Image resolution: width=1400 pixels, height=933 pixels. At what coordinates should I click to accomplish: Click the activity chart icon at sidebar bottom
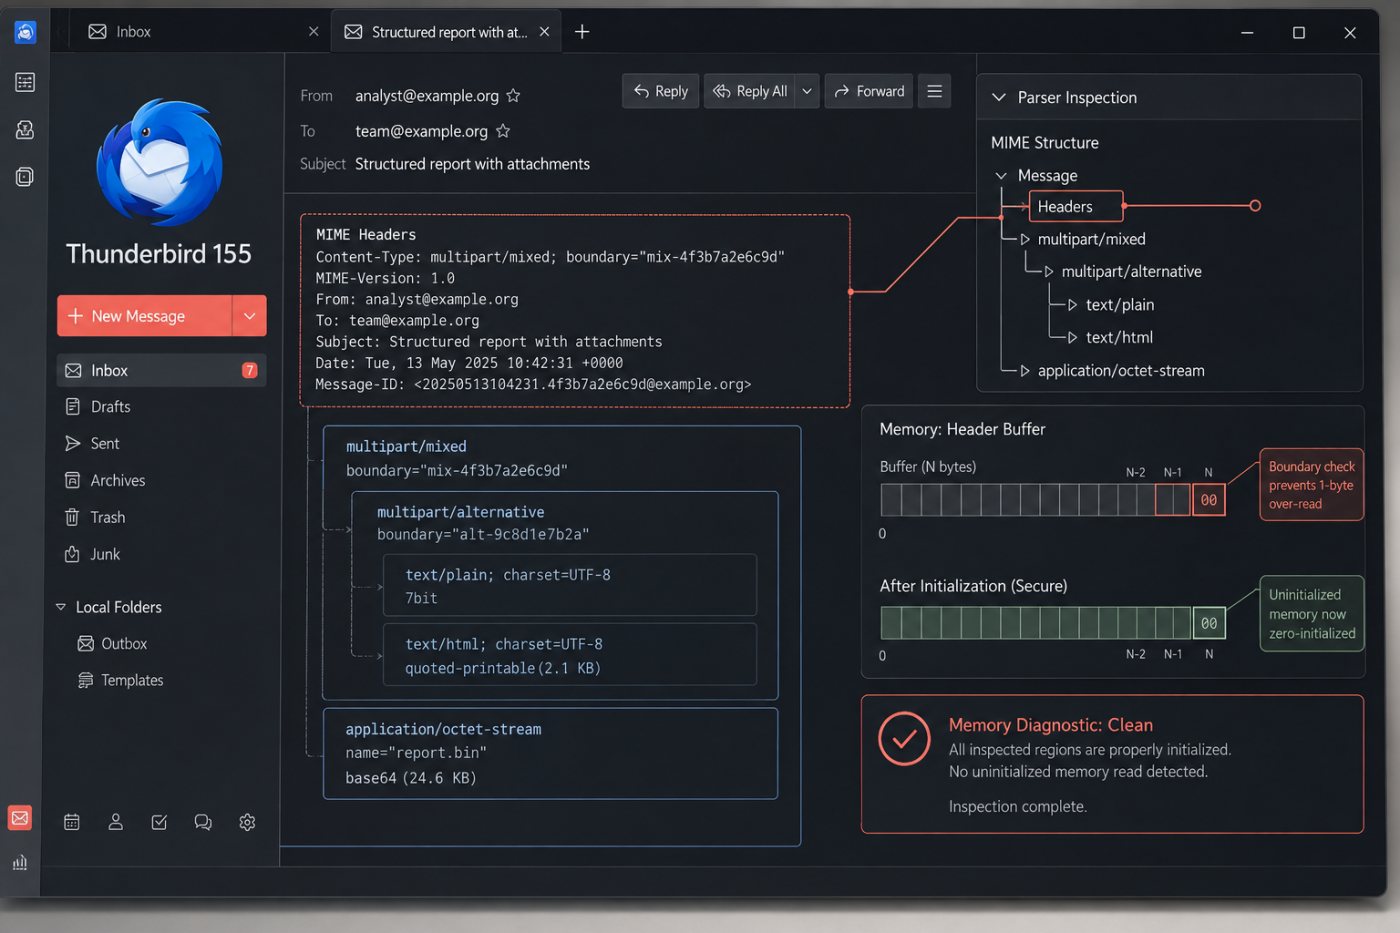[x=20, y=862]
